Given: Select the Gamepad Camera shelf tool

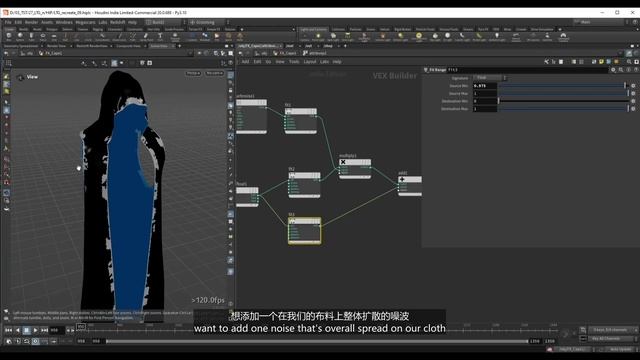Looking at the screenshot, I should pos(563,37).
